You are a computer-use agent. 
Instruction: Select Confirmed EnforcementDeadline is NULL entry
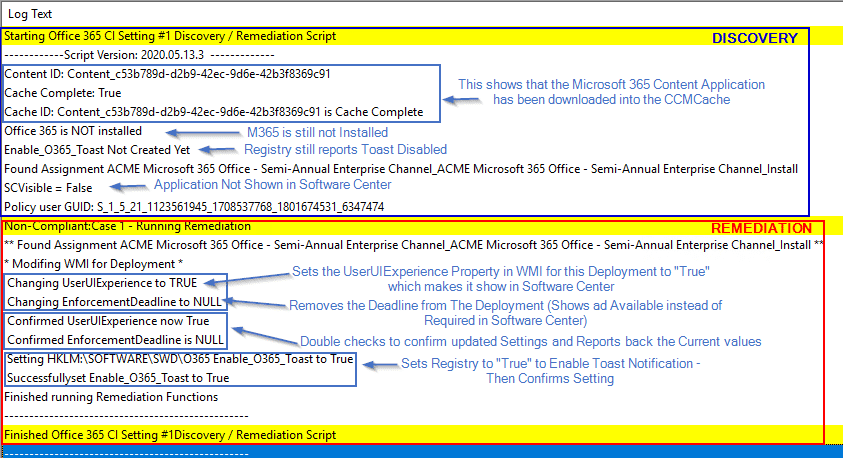pos(115,339)
